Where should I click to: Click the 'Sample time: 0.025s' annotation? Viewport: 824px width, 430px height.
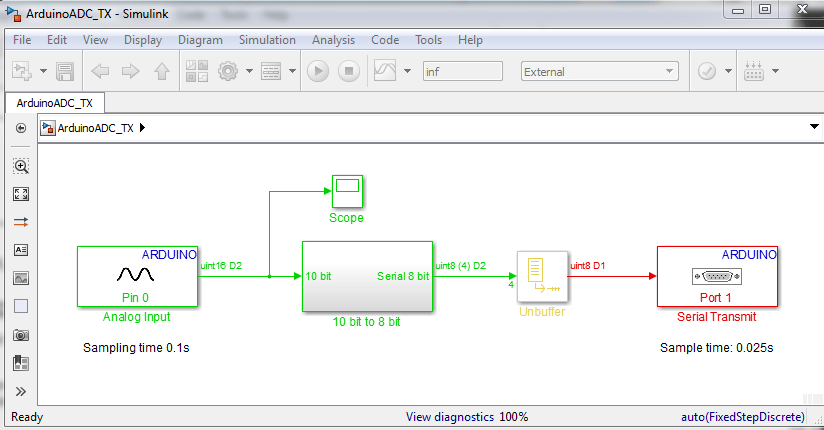coord(717,347)
